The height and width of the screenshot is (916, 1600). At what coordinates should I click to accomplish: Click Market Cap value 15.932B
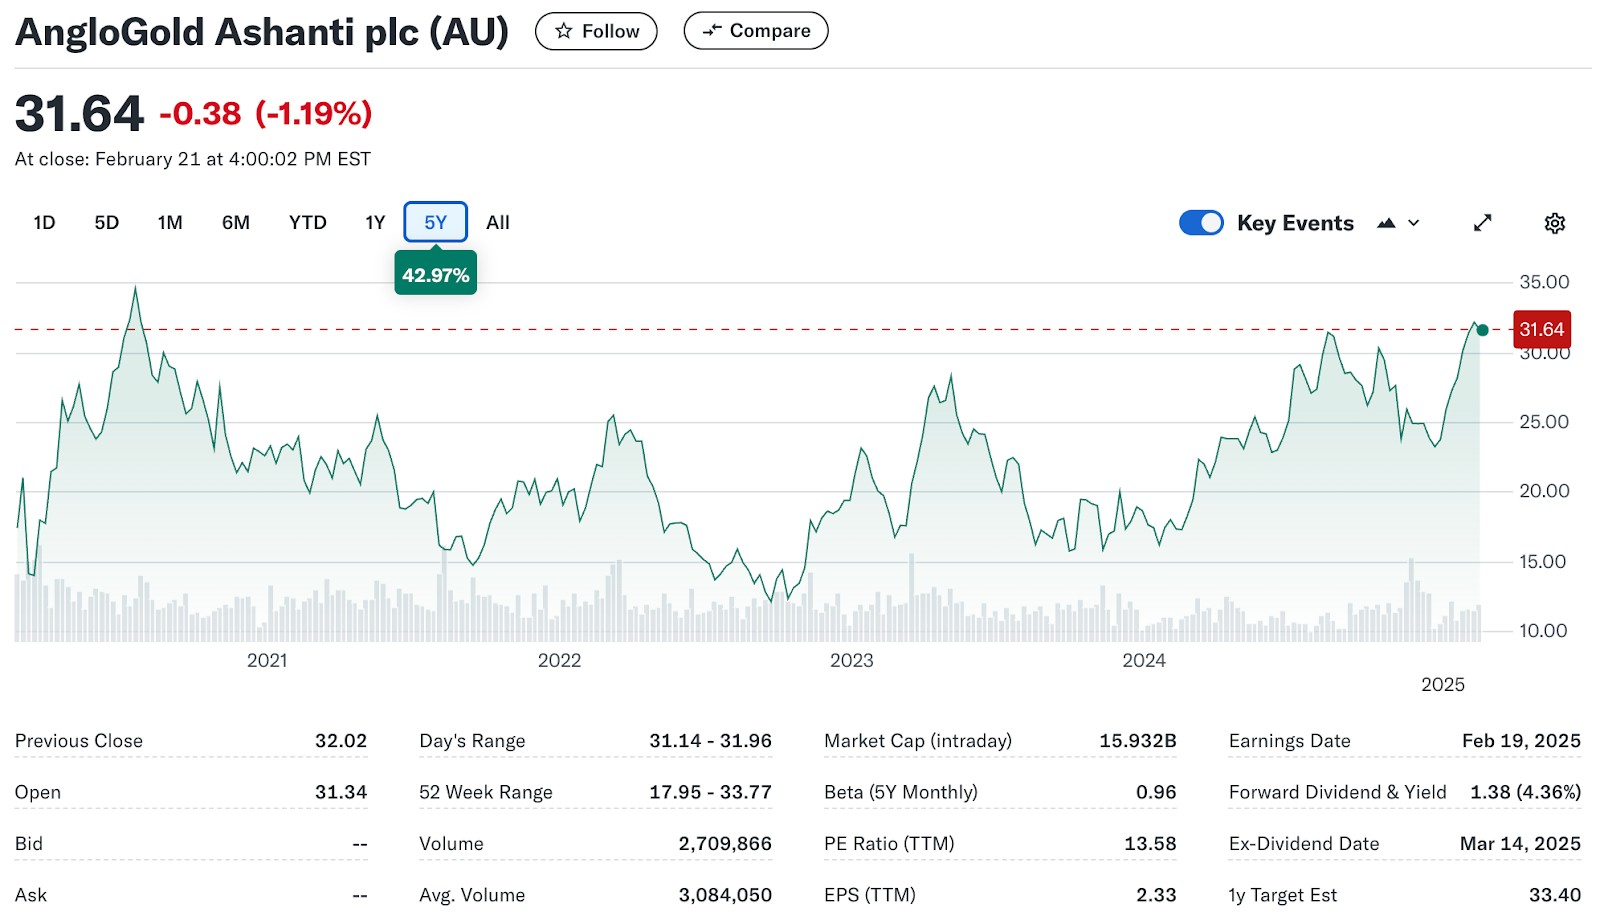coord(1138,741)
